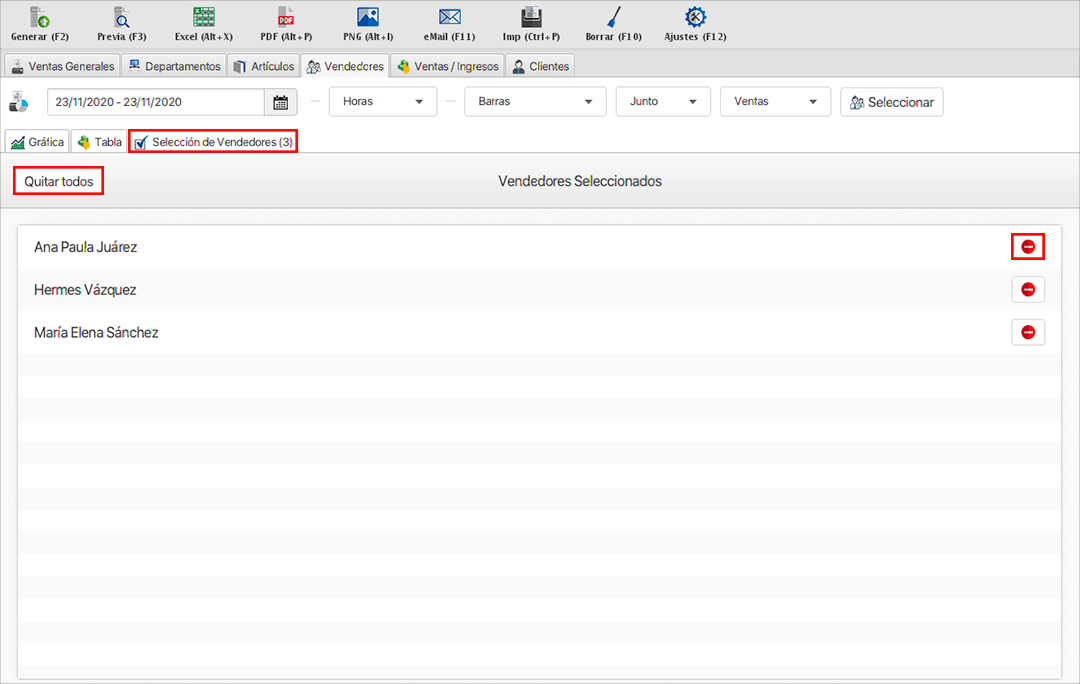Remove Hermes Vázquez from selected vendors
The image size is (1080, 684).
click(x=1028, y=290)
